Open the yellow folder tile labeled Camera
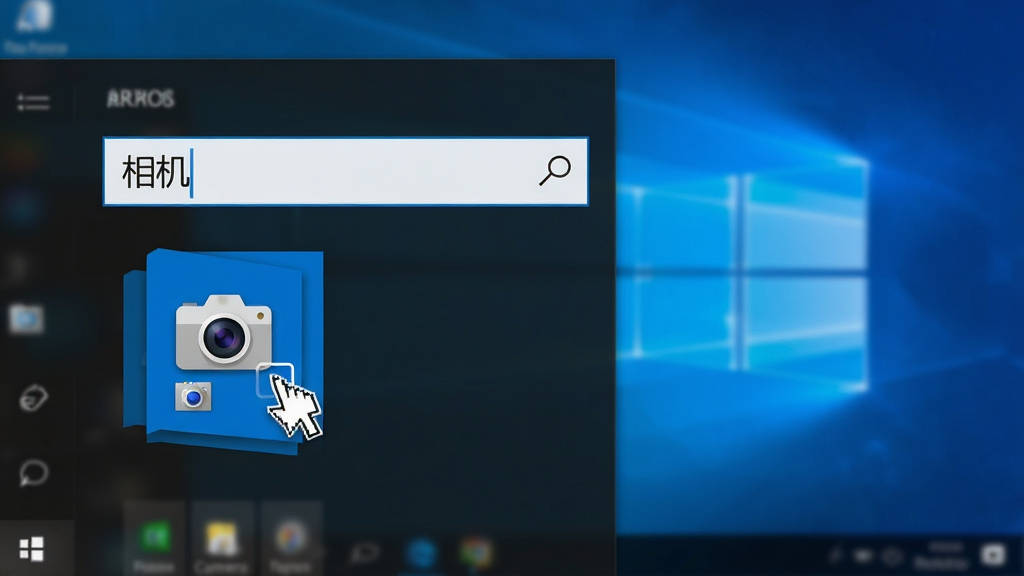This screenshot has height=576, width=1024. pos(222,539)
